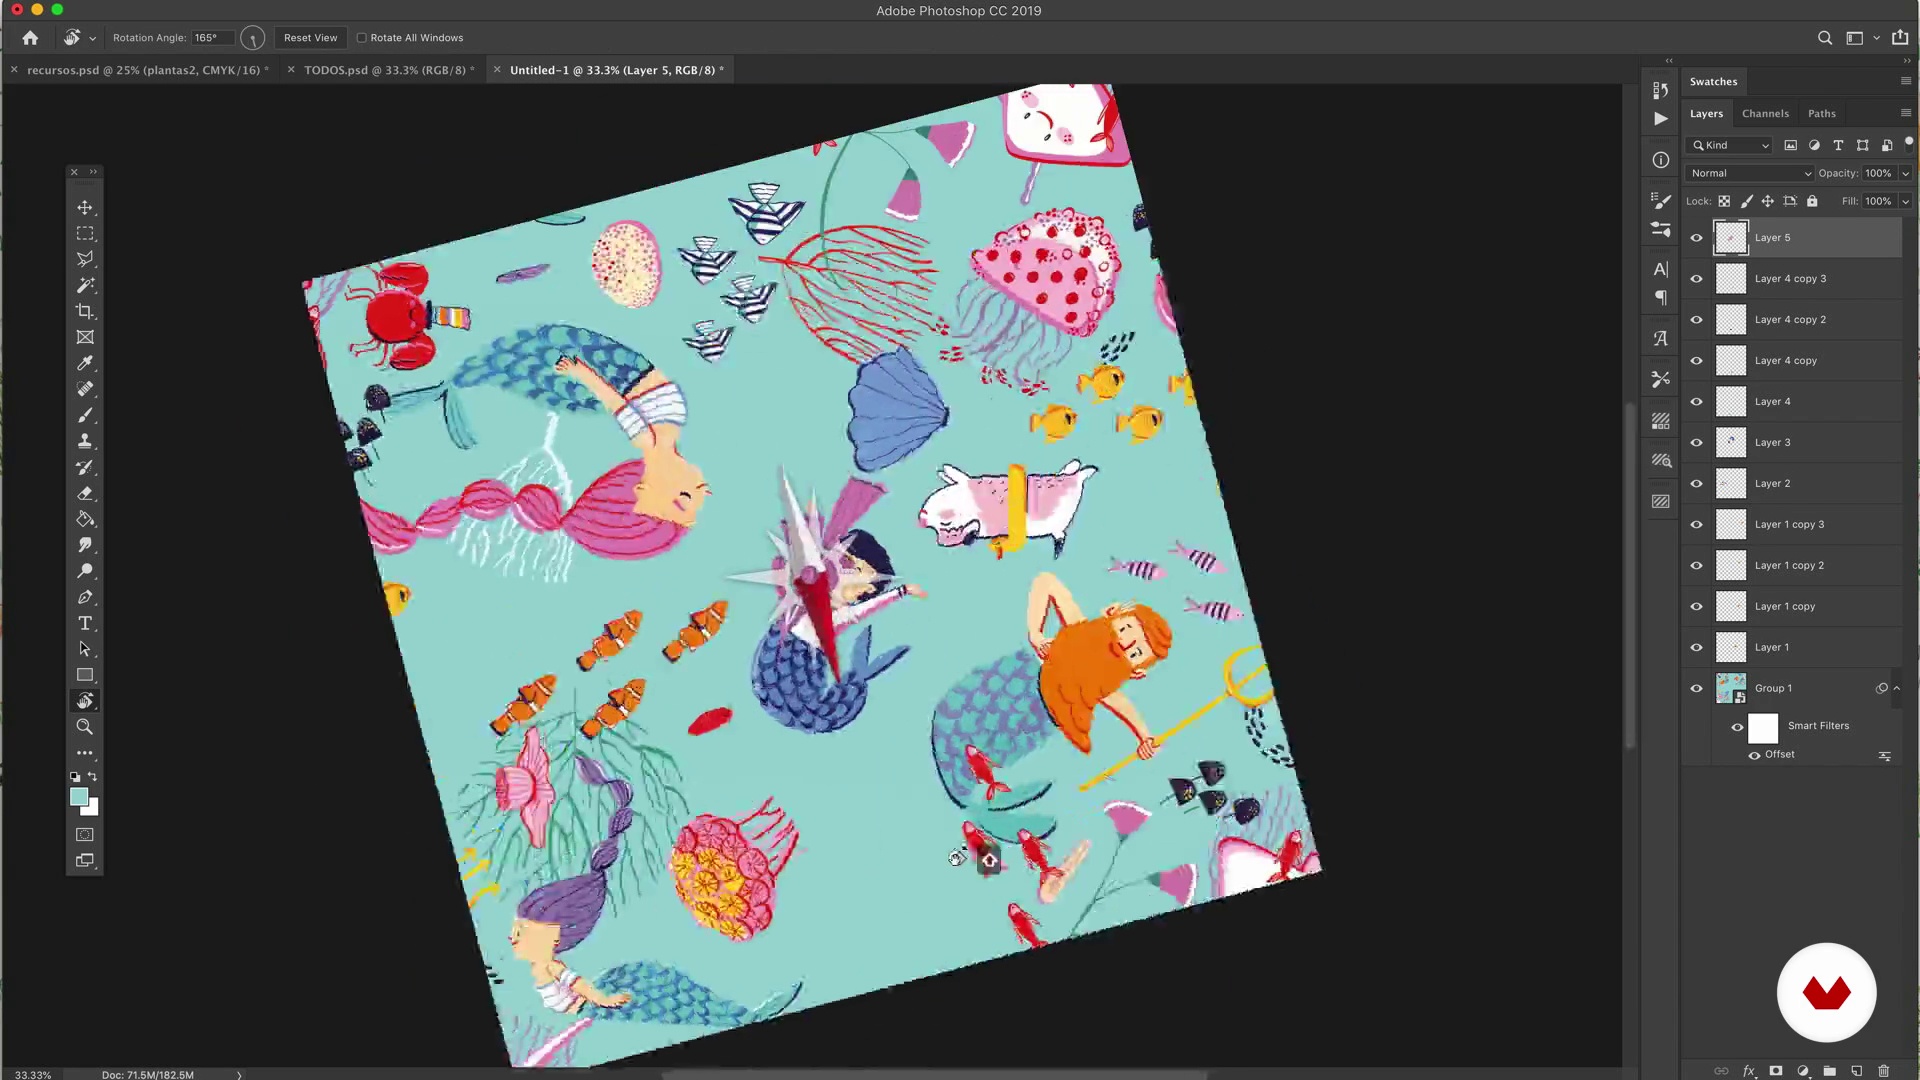Hide Layer 3 with its eye icon
The image size is (1920, 1080).
(1696, 443)
